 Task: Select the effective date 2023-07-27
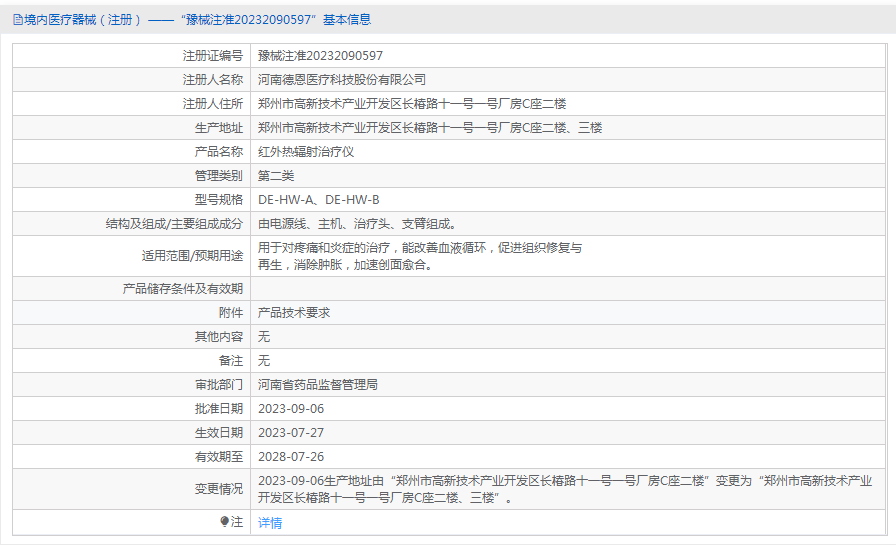[291, 433]
